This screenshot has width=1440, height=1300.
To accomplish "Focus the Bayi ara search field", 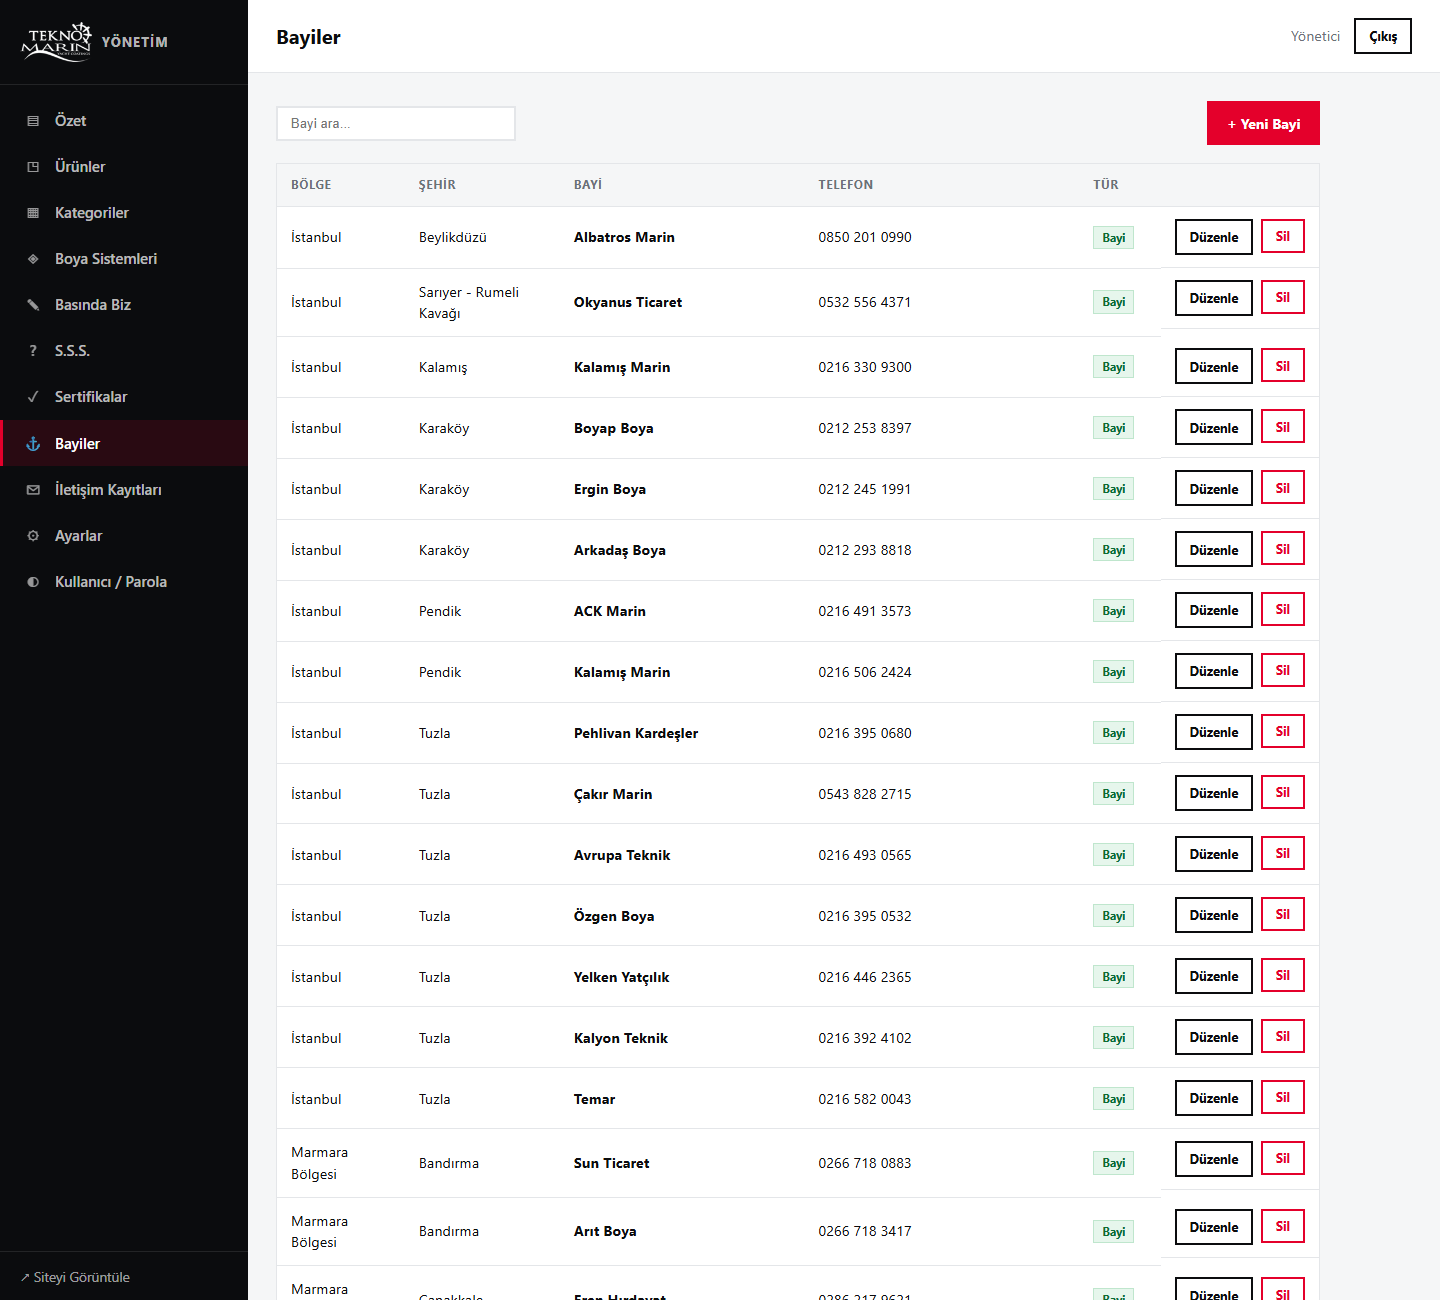I will tap(396, 123).
